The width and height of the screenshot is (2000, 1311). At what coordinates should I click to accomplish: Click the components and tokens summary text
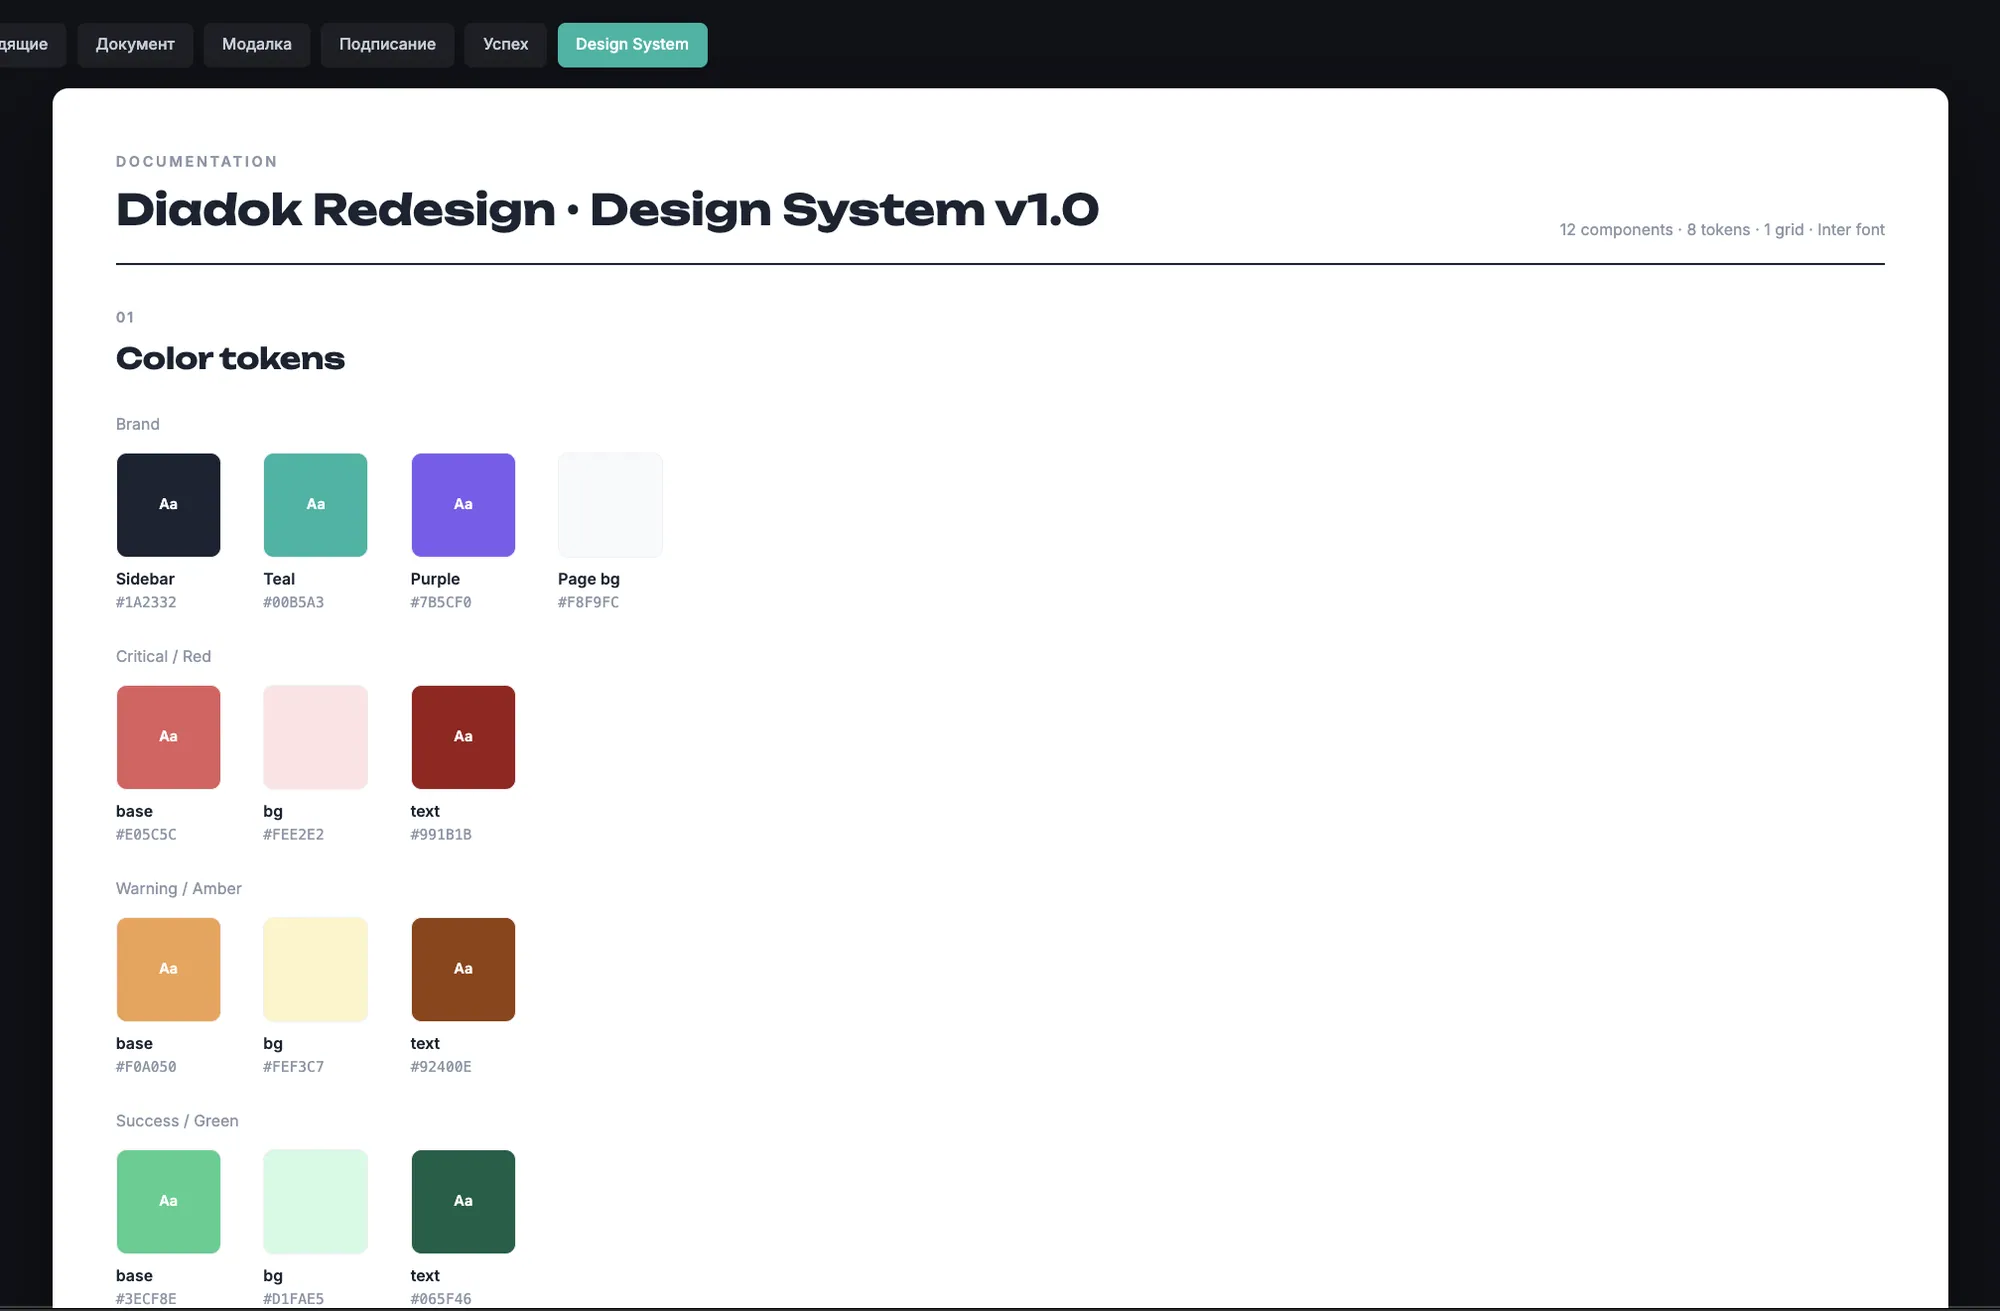tap(1722, 229)
